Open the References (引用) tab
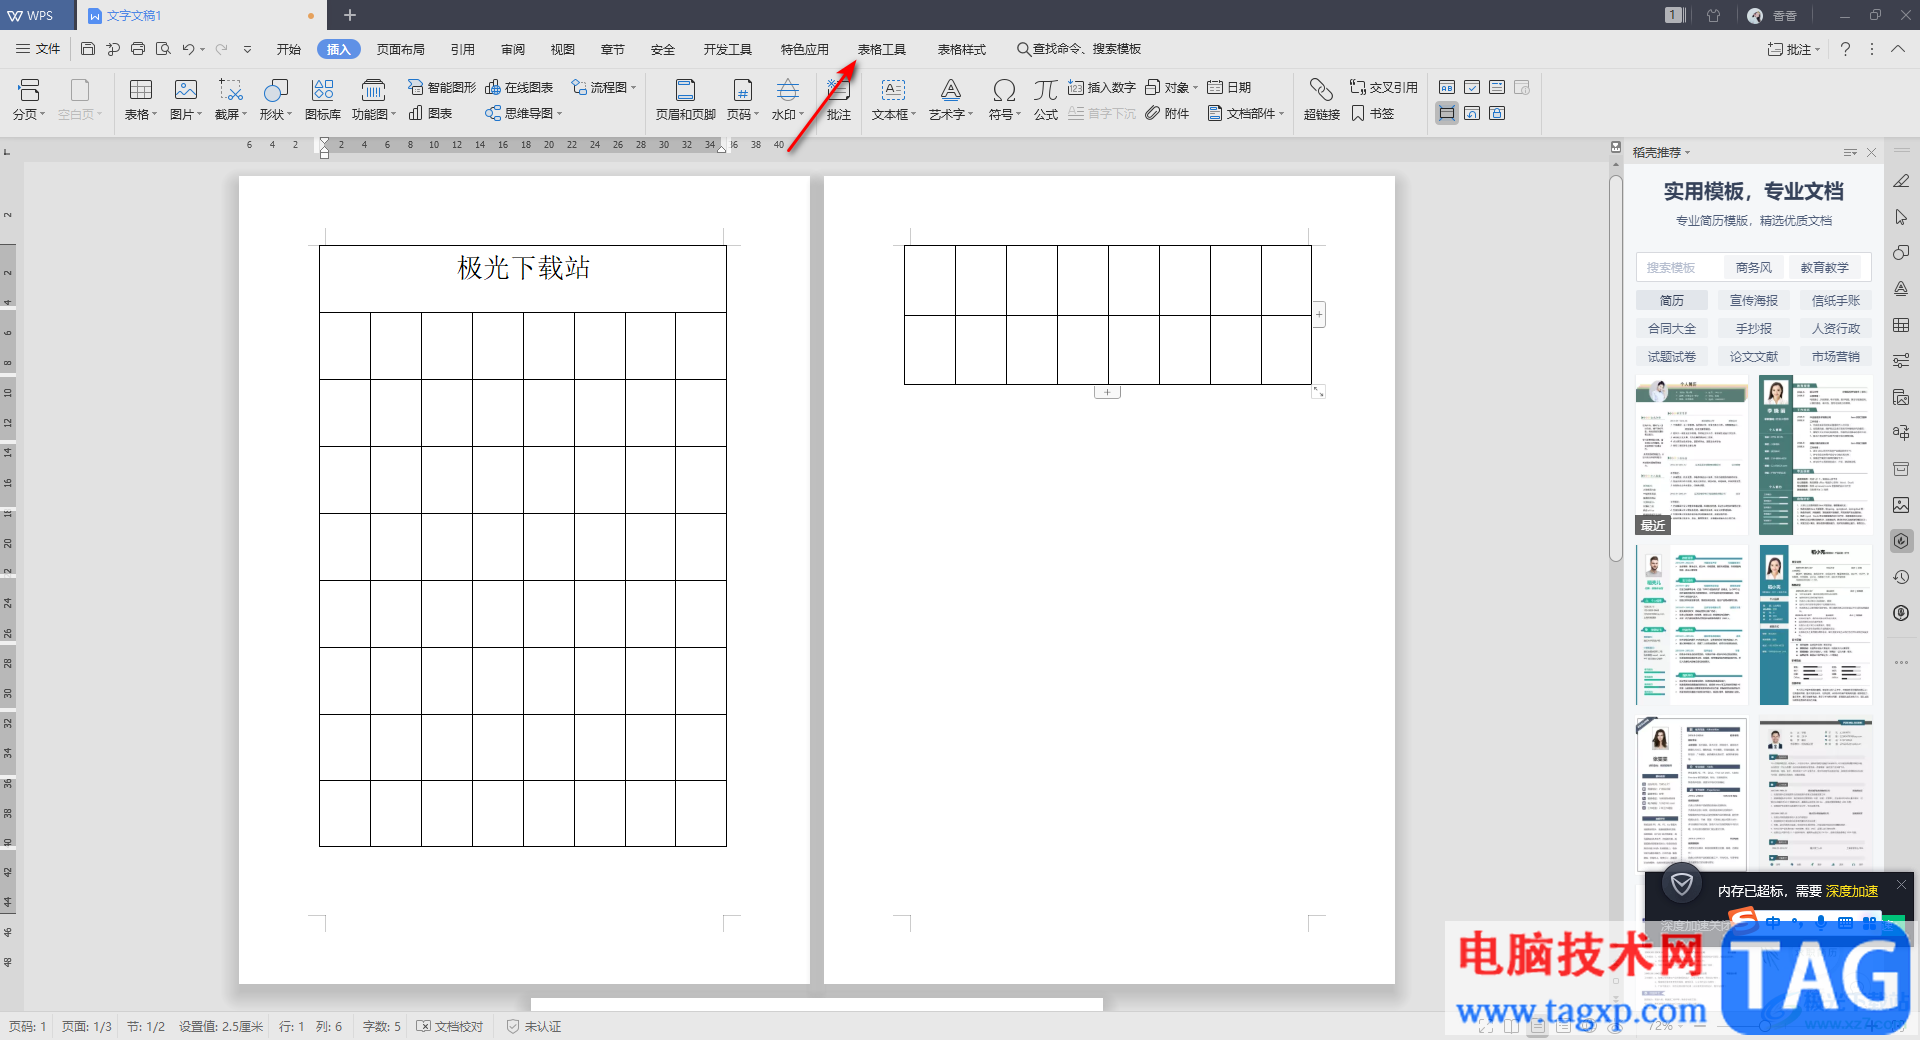Image resolution: width=1920 pixels, height=1040 pixels. point(463,49)
